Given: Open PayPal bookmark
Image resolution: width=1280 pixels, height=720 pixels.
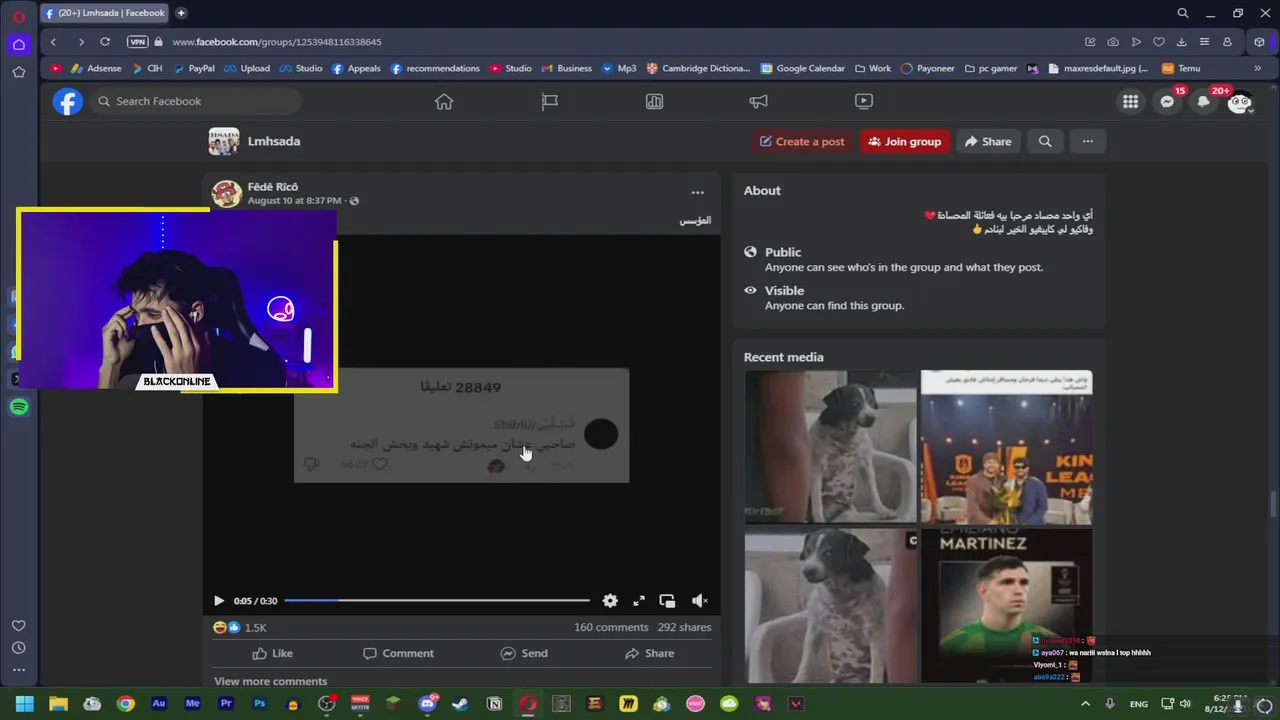Looking at the screenshot, I should point(194,68).
